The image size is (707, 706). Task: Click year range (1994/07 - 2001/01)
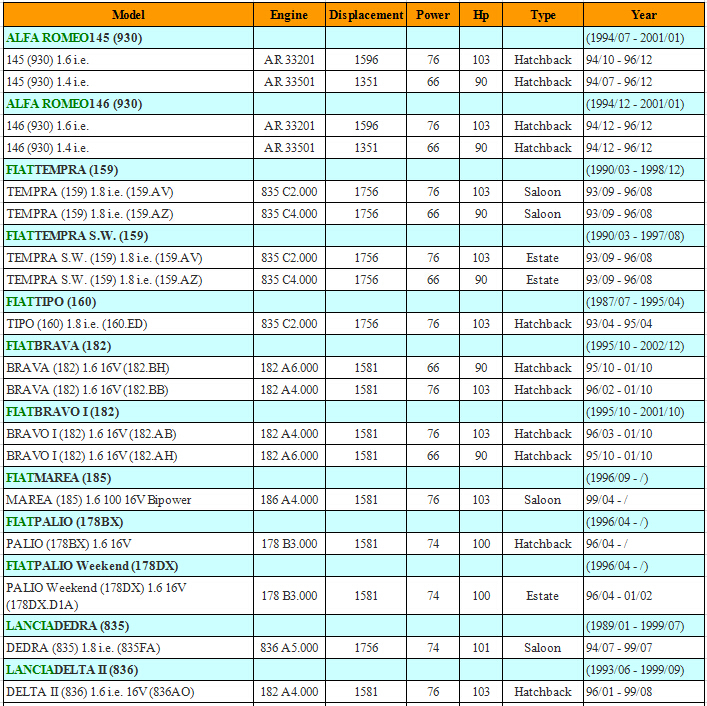click(635, 38)
